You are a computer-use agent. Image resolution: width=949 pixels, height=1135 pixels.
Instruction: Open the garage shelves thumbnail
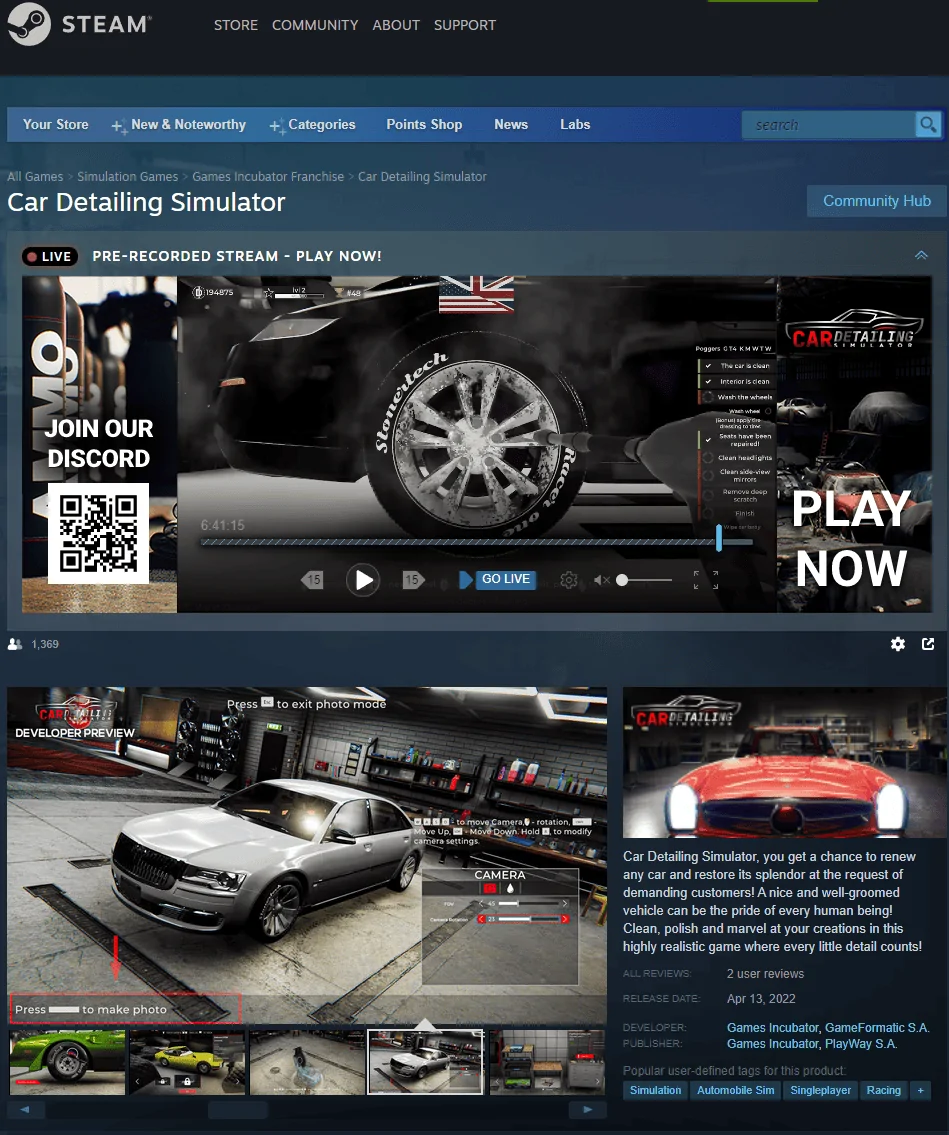(547, 1062)
